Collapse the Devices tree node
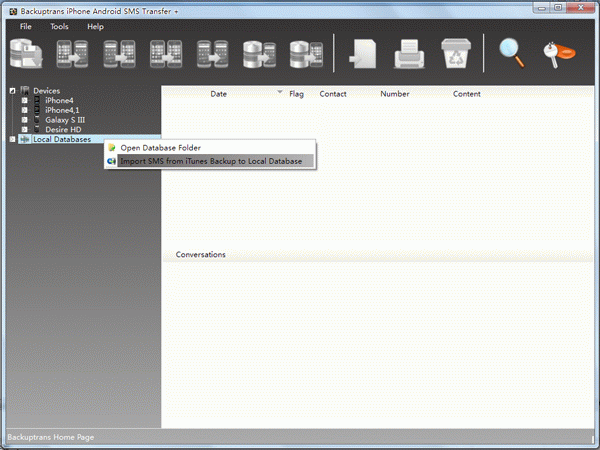 click(x=13, y=91)
